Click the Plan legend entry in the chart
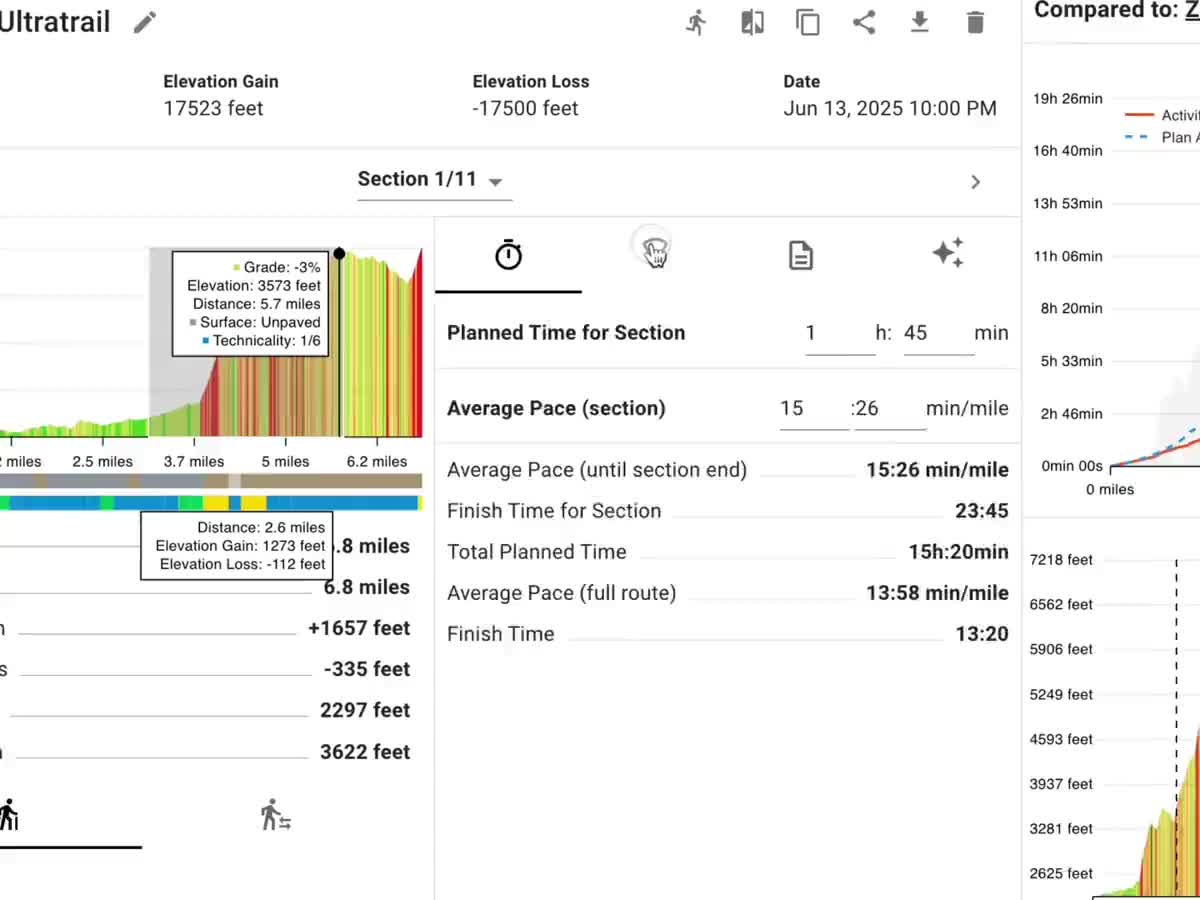The image size is (1200, 900). [1165, 137]
